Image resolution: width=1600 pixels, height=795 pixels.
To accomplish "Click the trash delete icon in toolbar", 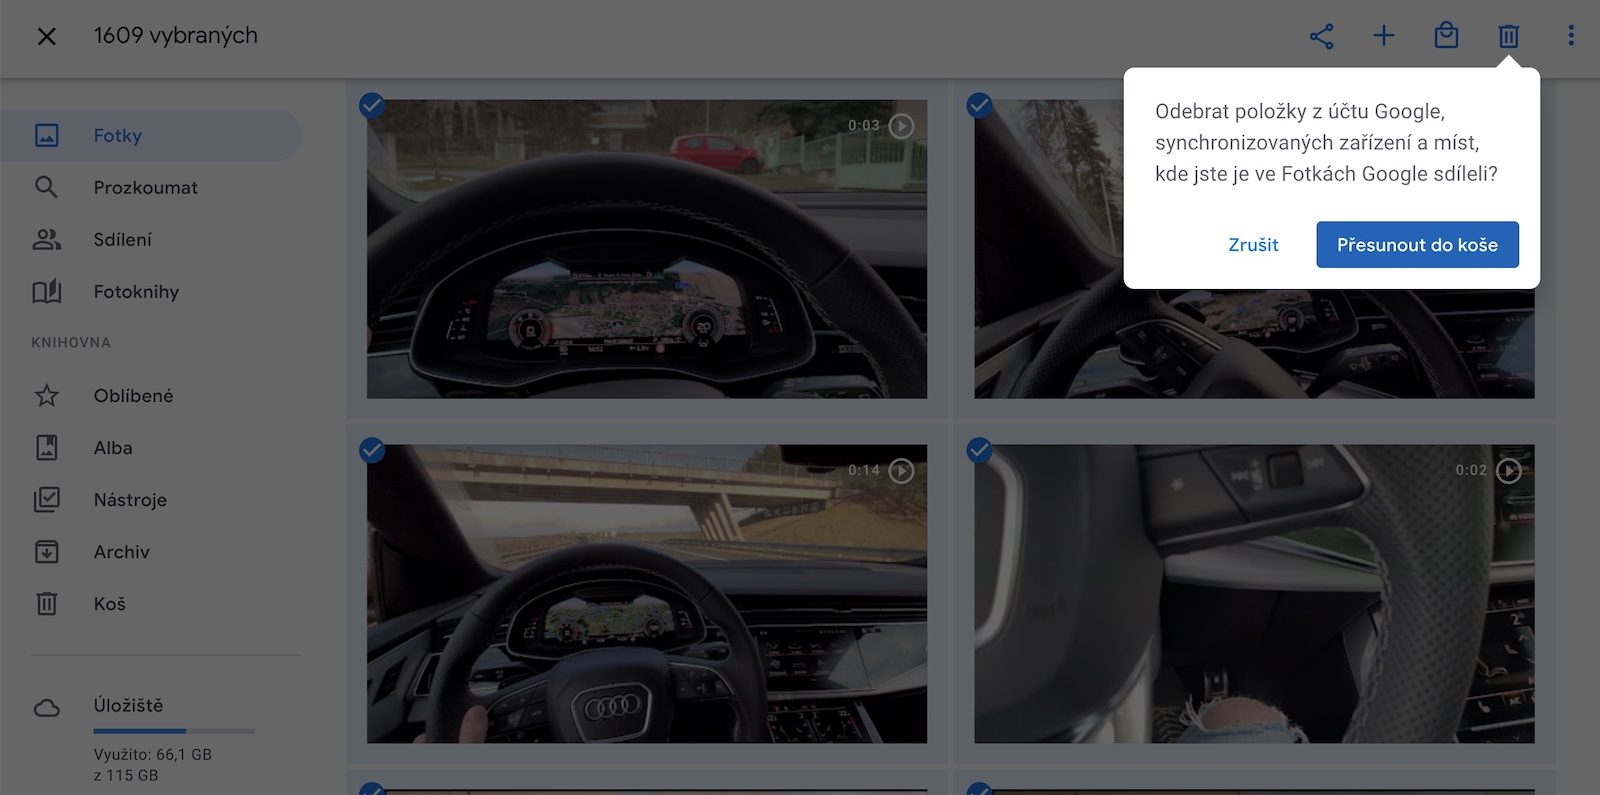I will (x=1508, y=36).
